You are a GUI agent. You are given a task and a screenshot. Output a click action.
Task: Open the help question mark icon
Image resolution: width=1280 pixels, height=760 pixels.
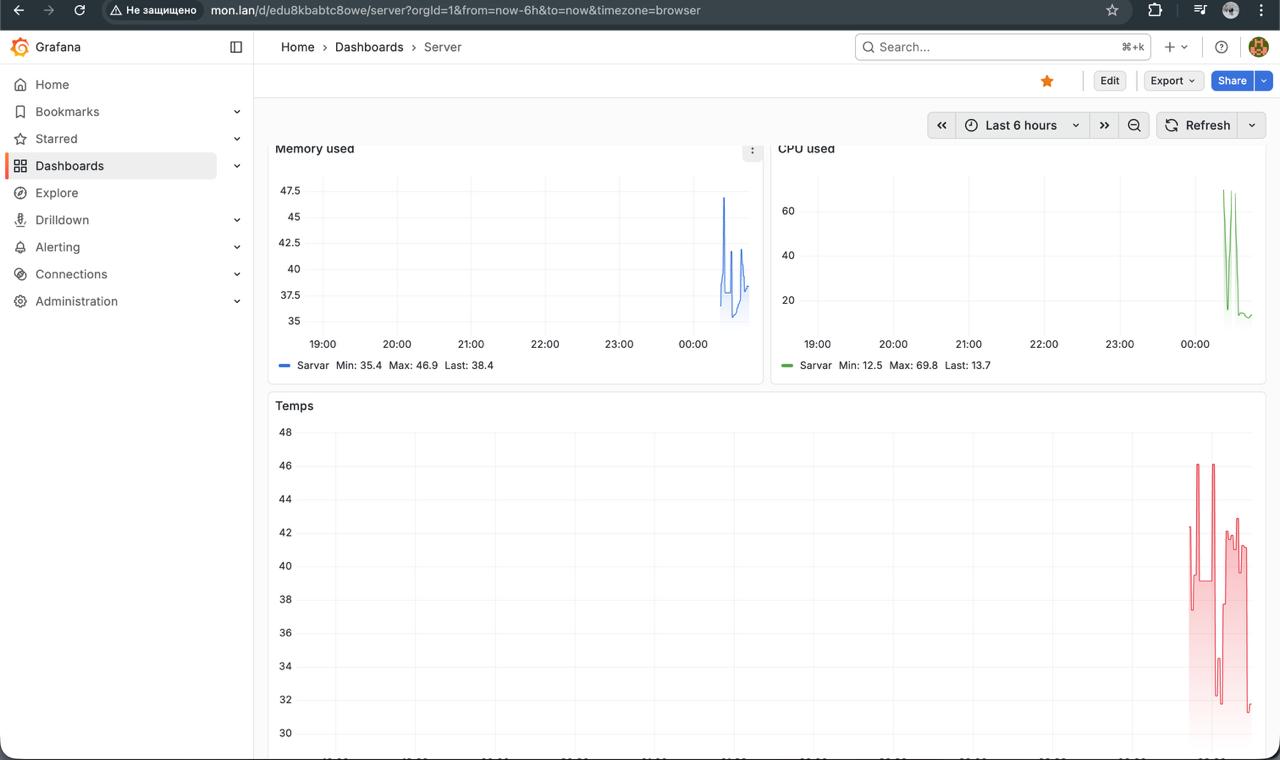point(1221,47)
